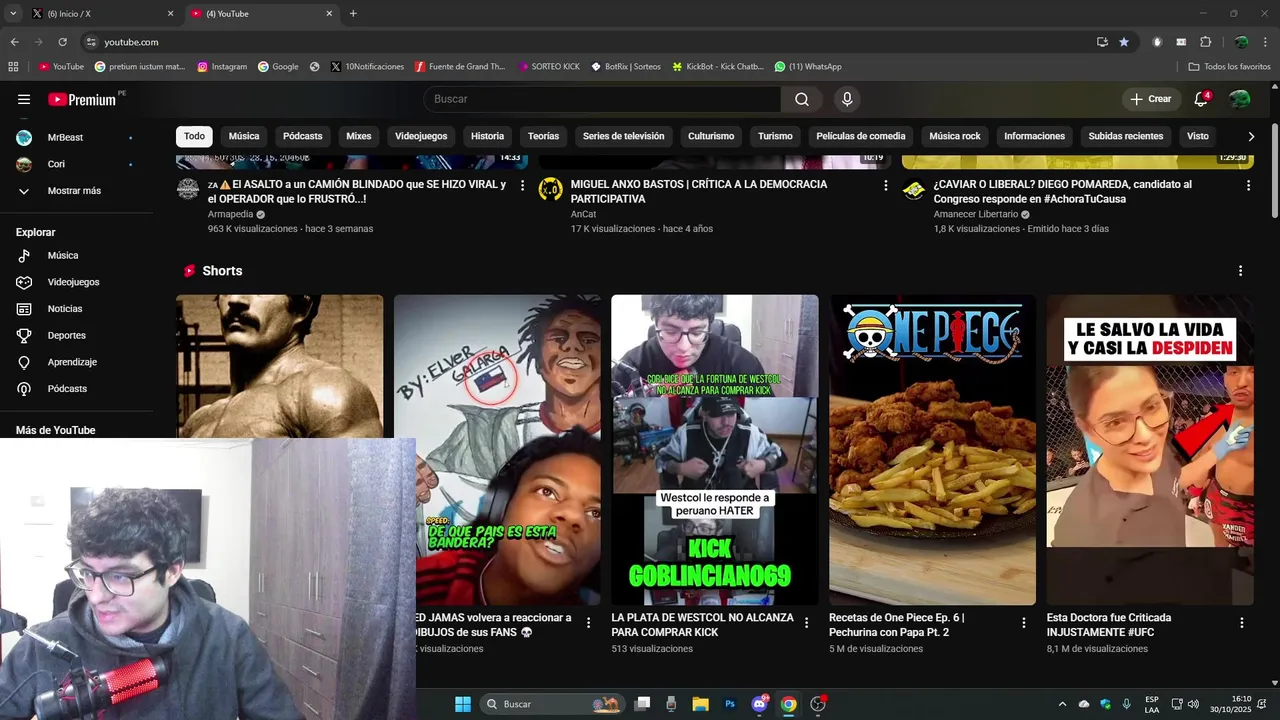Select the Videojuegos filter chip
Screen dimensions: 1280x720
[x=421, y=136]
